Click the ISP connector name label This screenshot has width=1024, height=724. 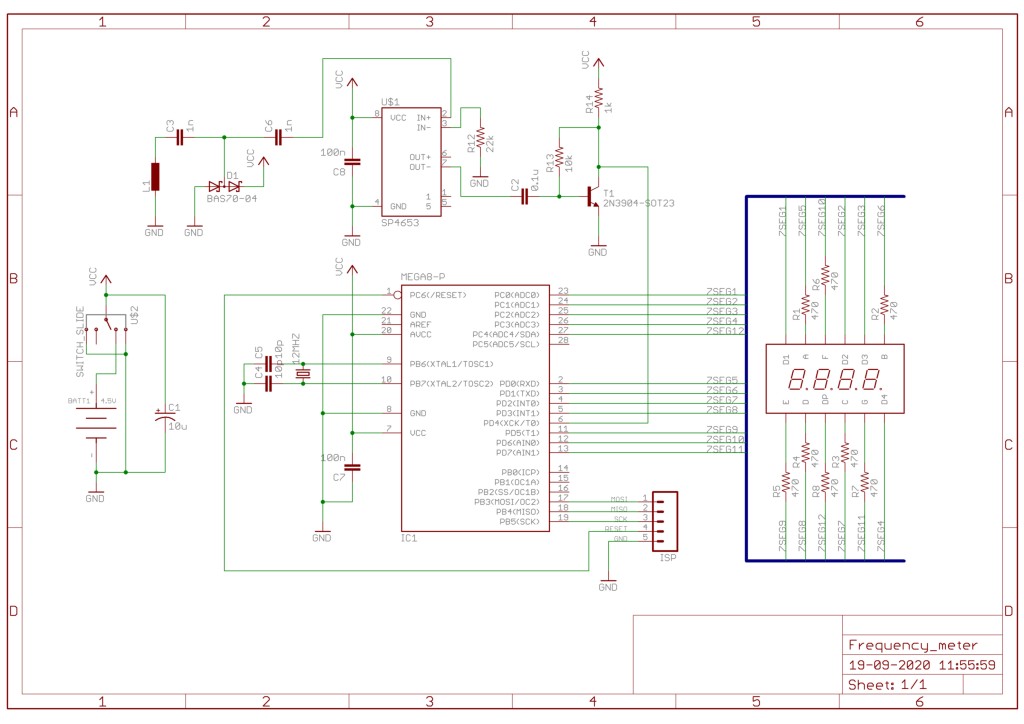[668, 558]
